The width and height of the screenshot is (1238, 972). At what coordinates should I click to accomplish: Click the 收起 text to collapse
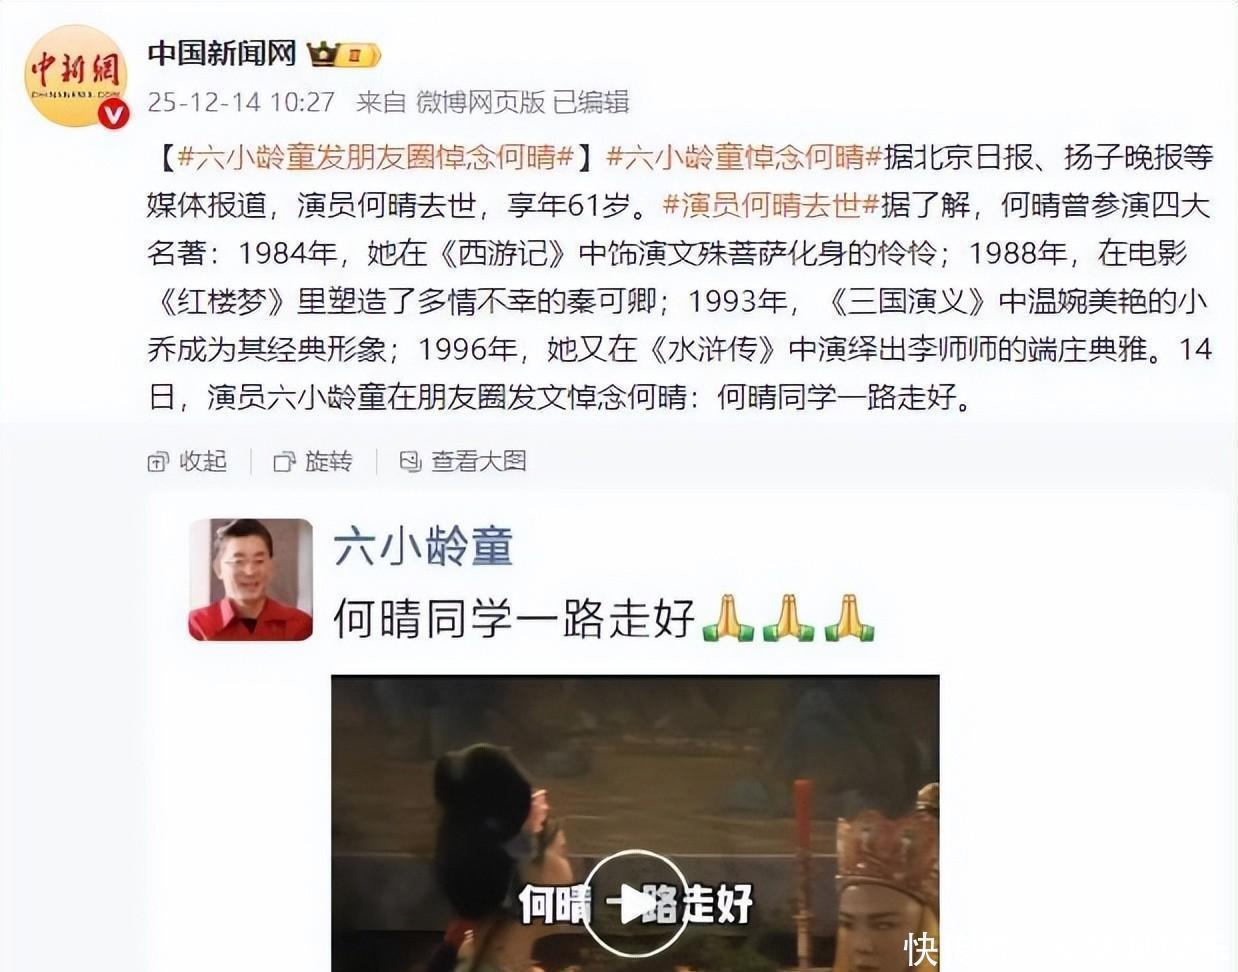(x=203, y=462)
